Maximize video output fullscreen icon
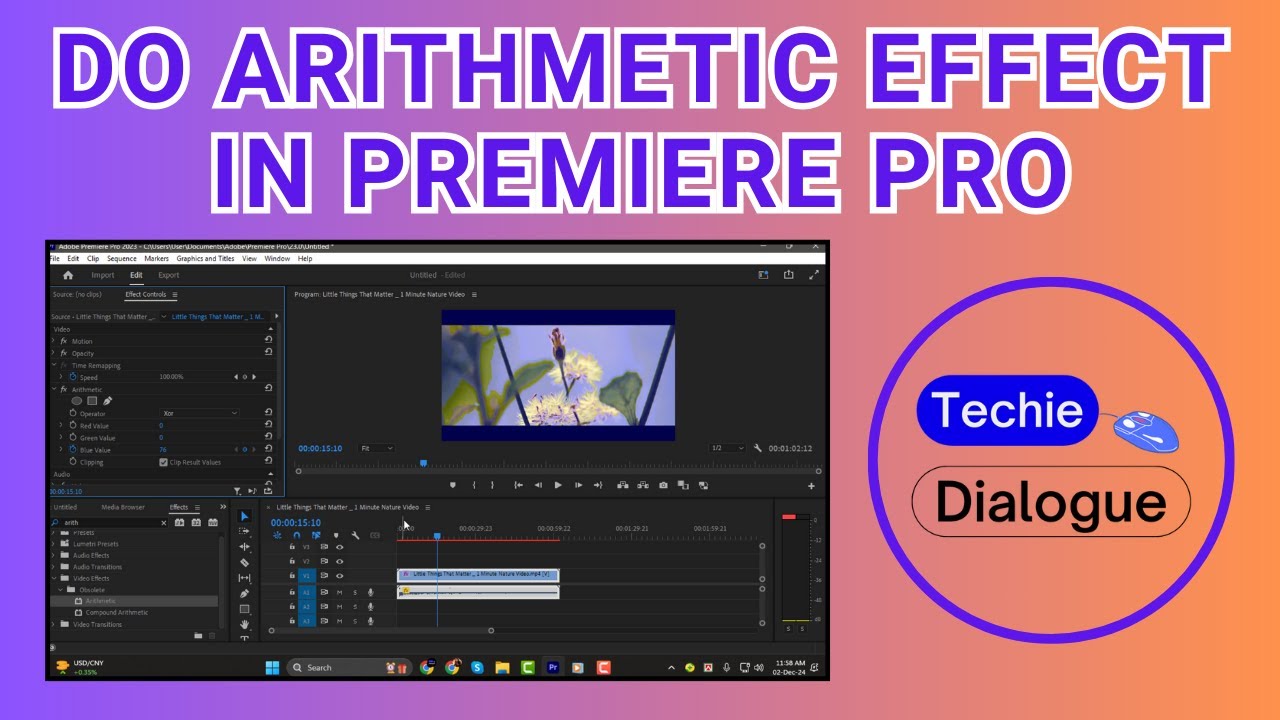 pos(814,275)
